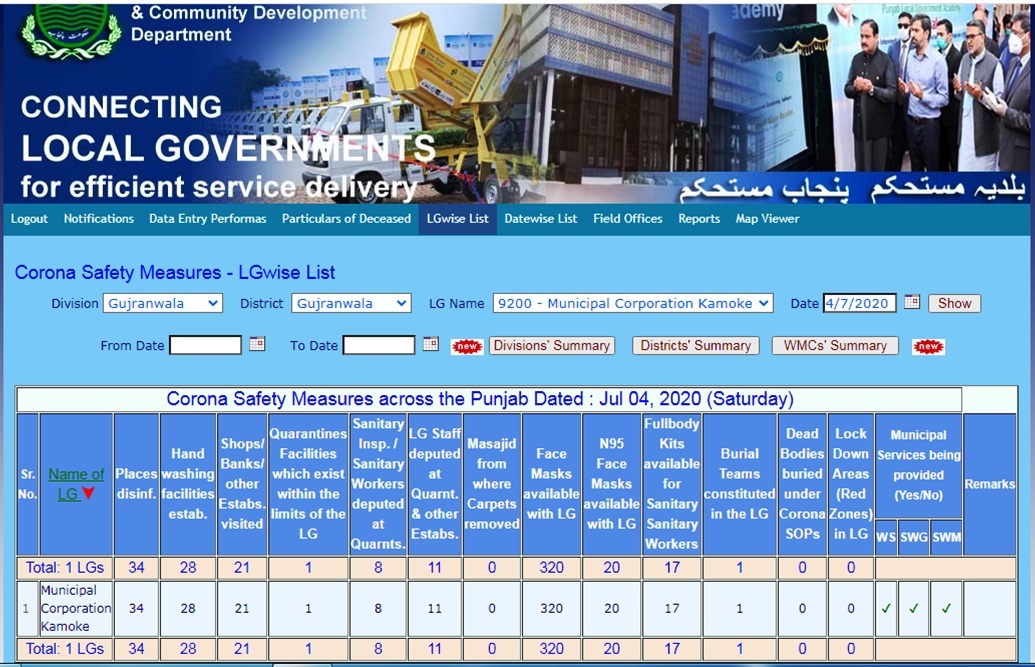This screenshot has height=667, width=1035.
Task: Click the Show button
Action: 954,303
